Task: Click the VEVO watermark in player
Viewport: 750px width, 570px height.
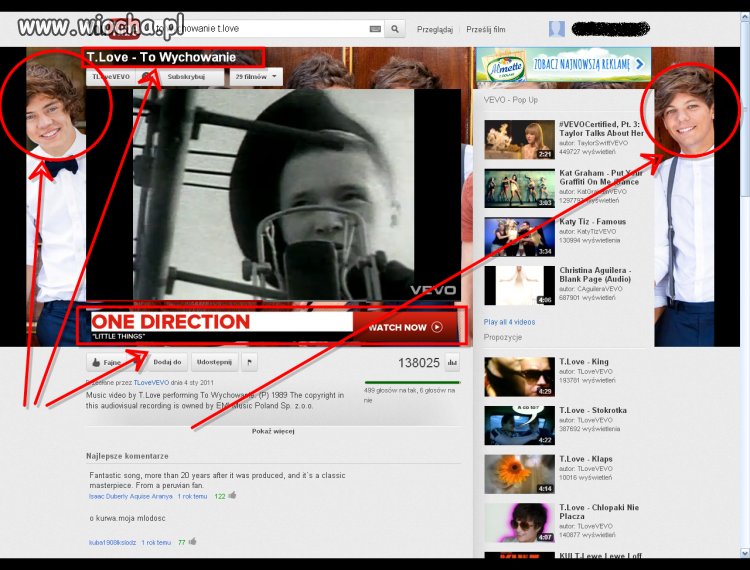Action: click(x=433, y=290)
